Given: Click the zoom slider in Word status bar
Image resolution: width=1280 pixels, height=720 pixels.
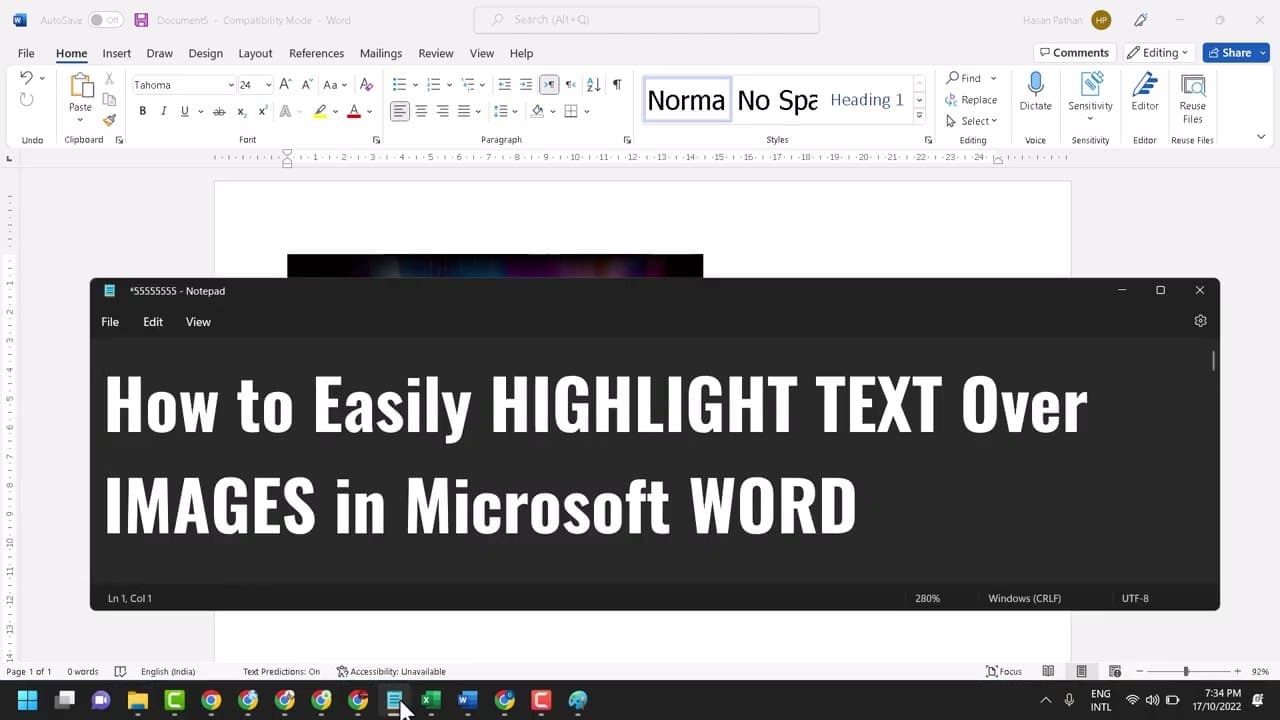Looking at the screenshot, I should coord(1186,671).
